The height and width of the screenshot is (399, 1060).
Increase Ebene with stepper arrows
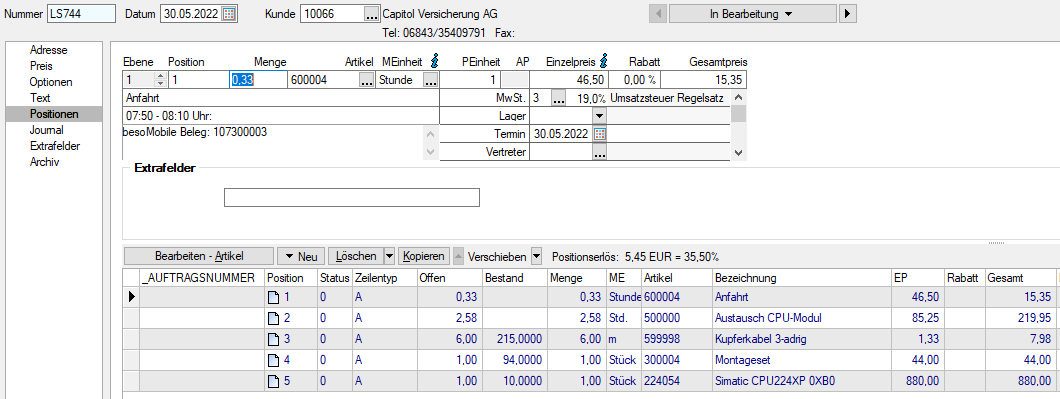tap(160, 76)
